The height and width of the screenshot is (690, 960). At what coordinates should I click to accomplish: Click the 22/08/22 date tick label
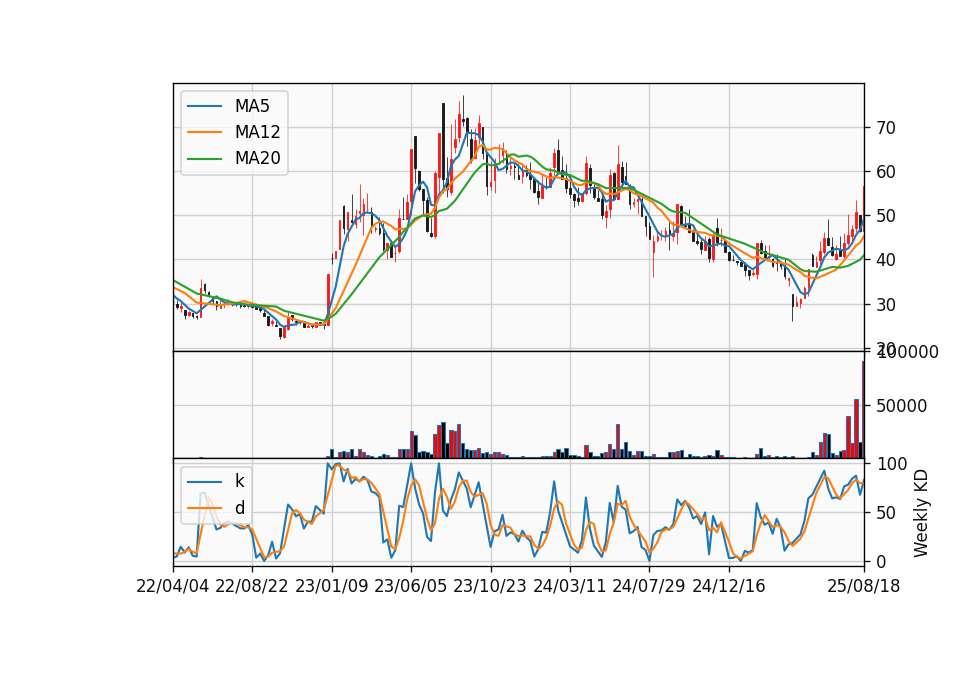point(252,586)
